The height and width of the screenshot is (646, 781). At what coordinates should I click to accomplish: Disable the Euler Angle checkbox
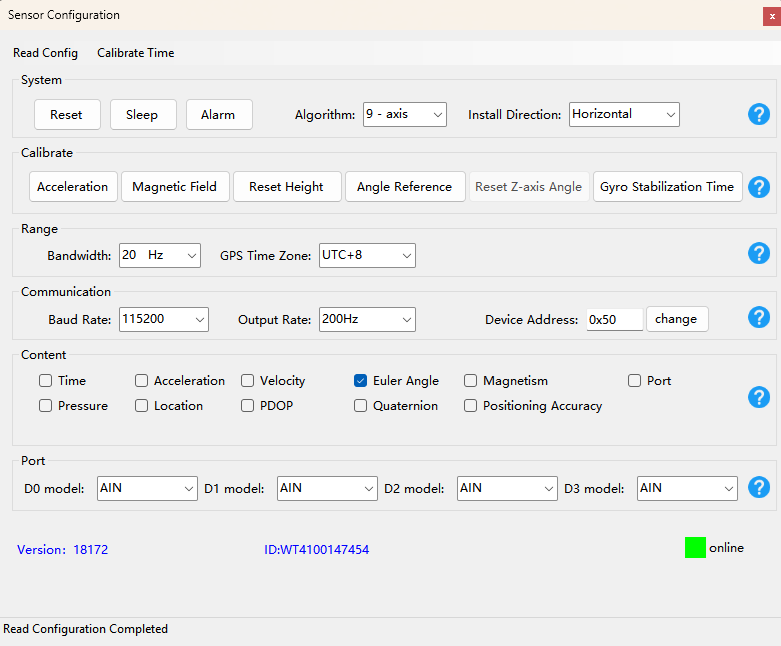(x=361, y=381)
